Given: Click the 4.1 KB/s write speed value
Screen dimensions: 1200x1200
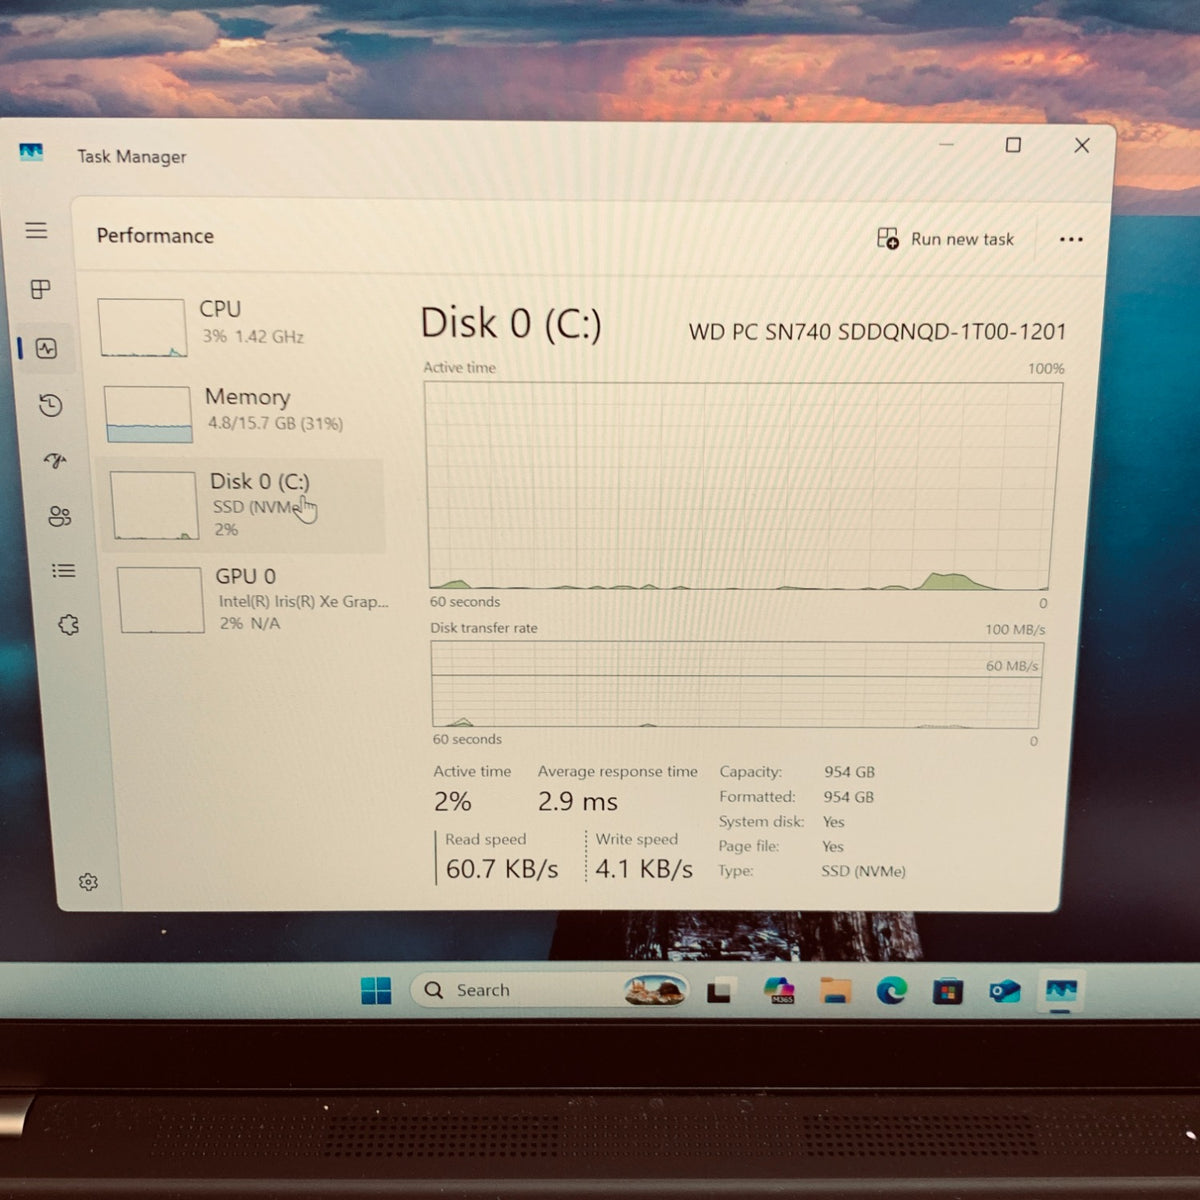Looking at the screenshot, I should (x=644, y=868).
